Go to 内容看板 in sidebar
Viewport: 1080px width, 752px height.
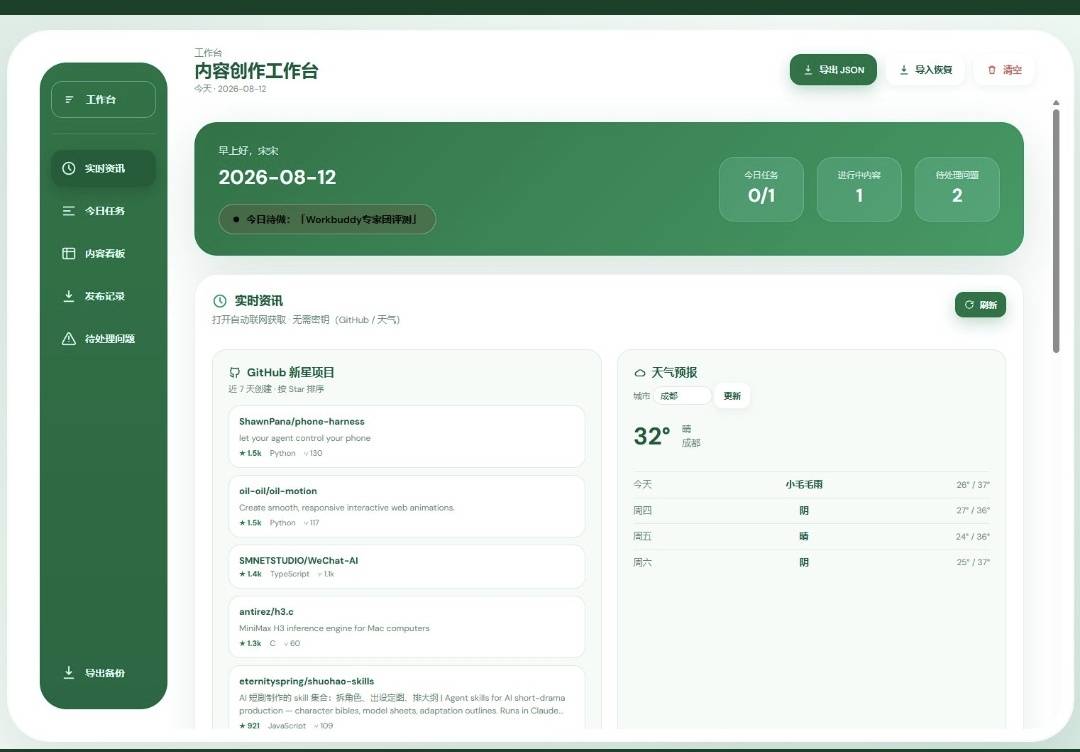click(103, 253)
